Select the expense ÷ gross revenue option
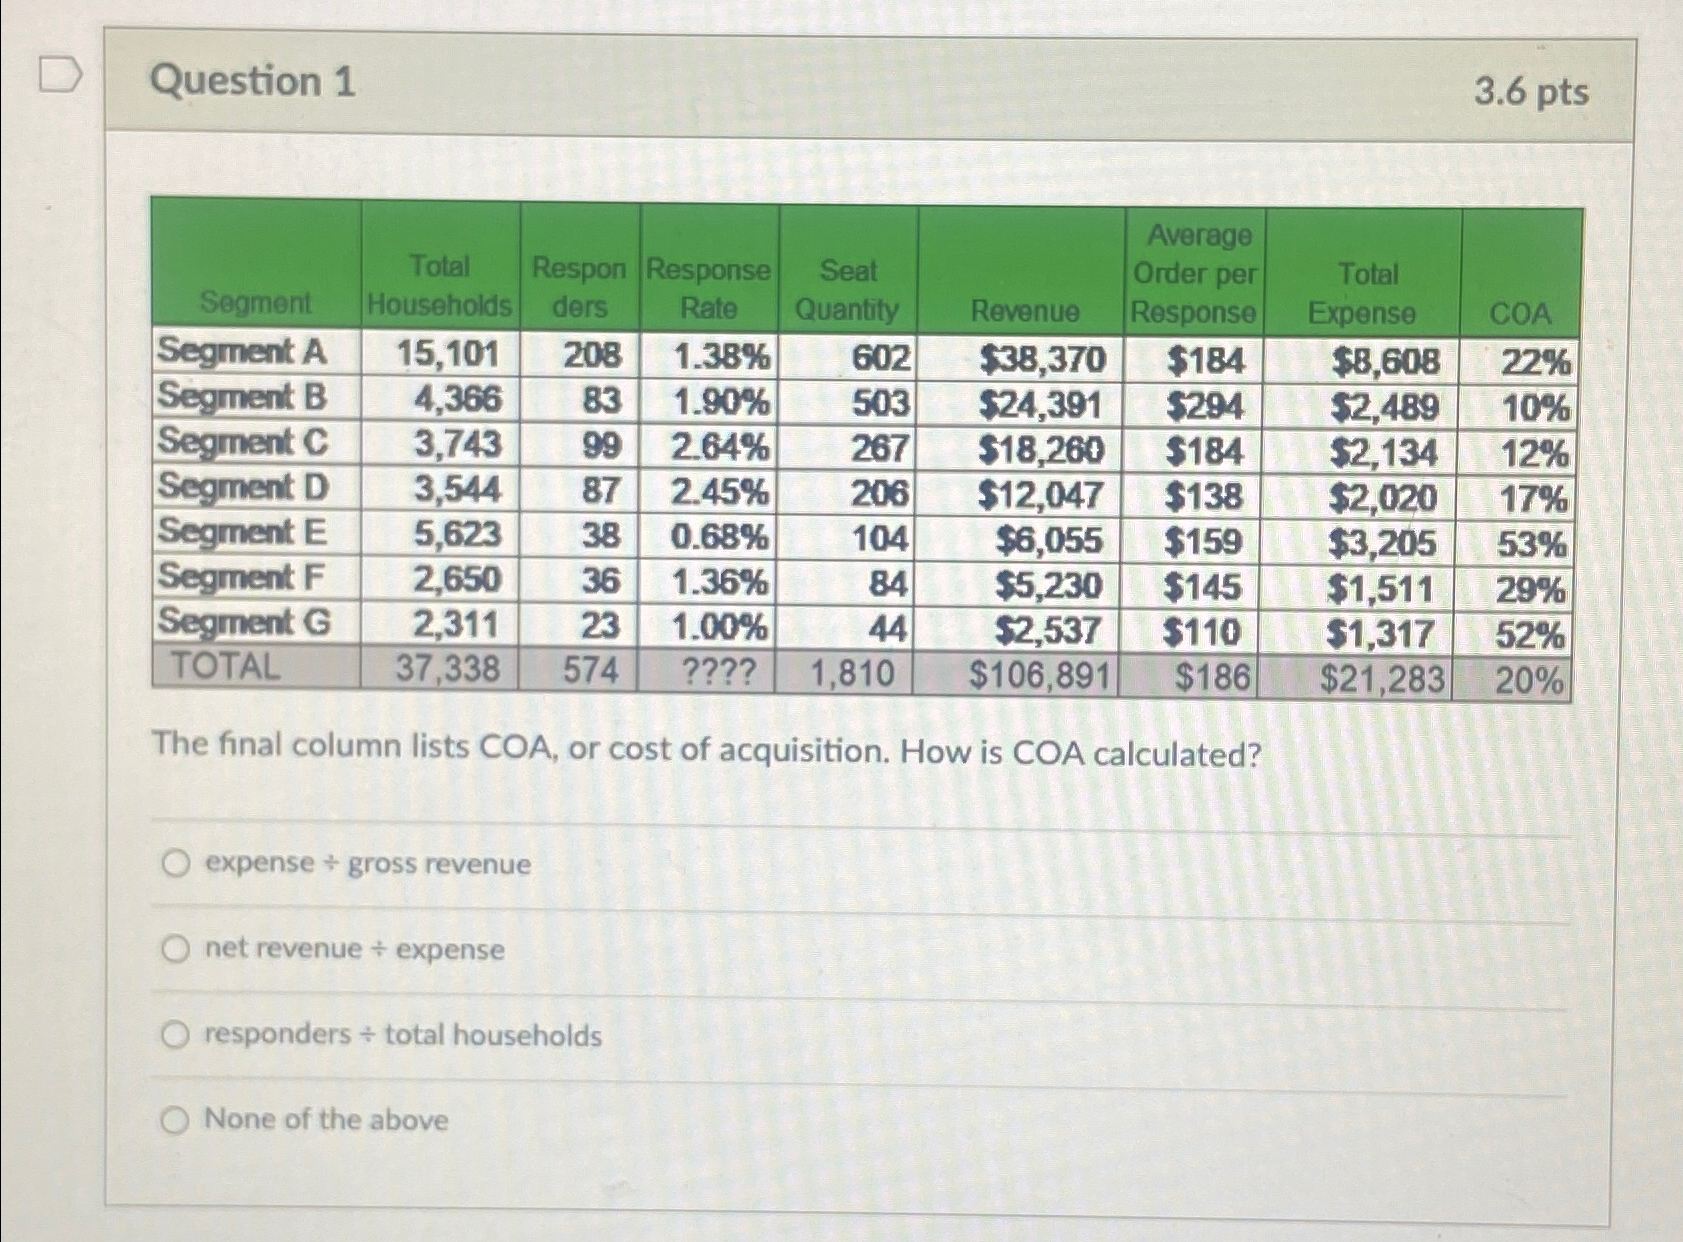 176,864
